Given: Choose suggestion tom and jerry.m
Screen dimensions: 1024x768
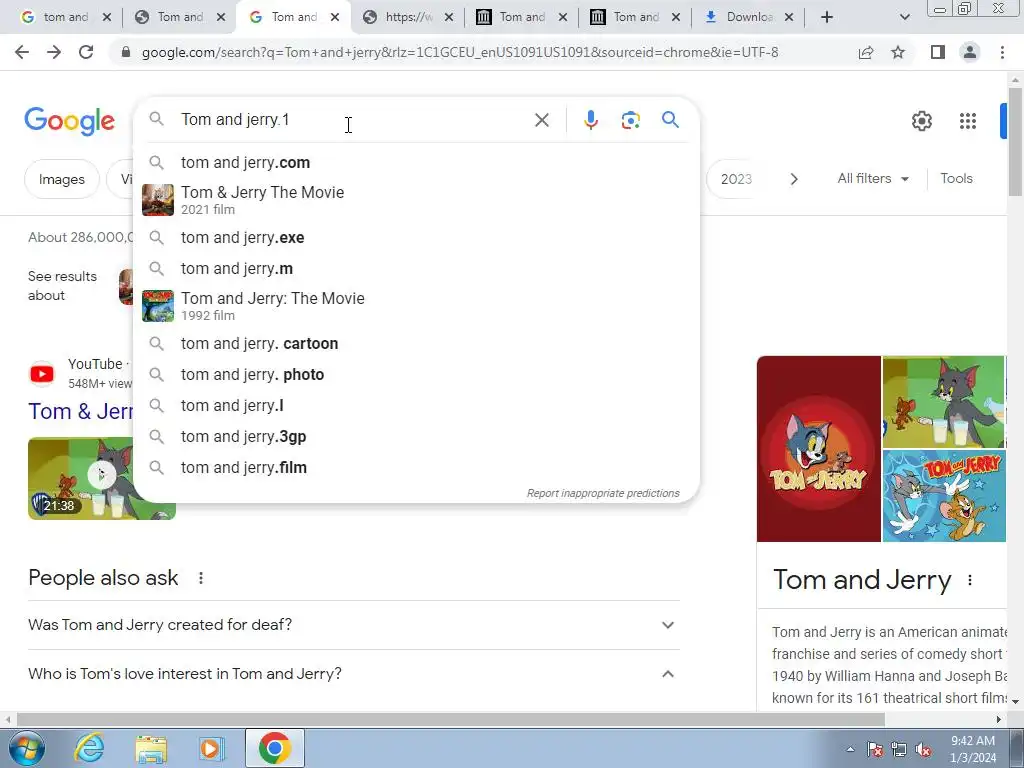Looking at the screenshot, I should tap(416, 268).
